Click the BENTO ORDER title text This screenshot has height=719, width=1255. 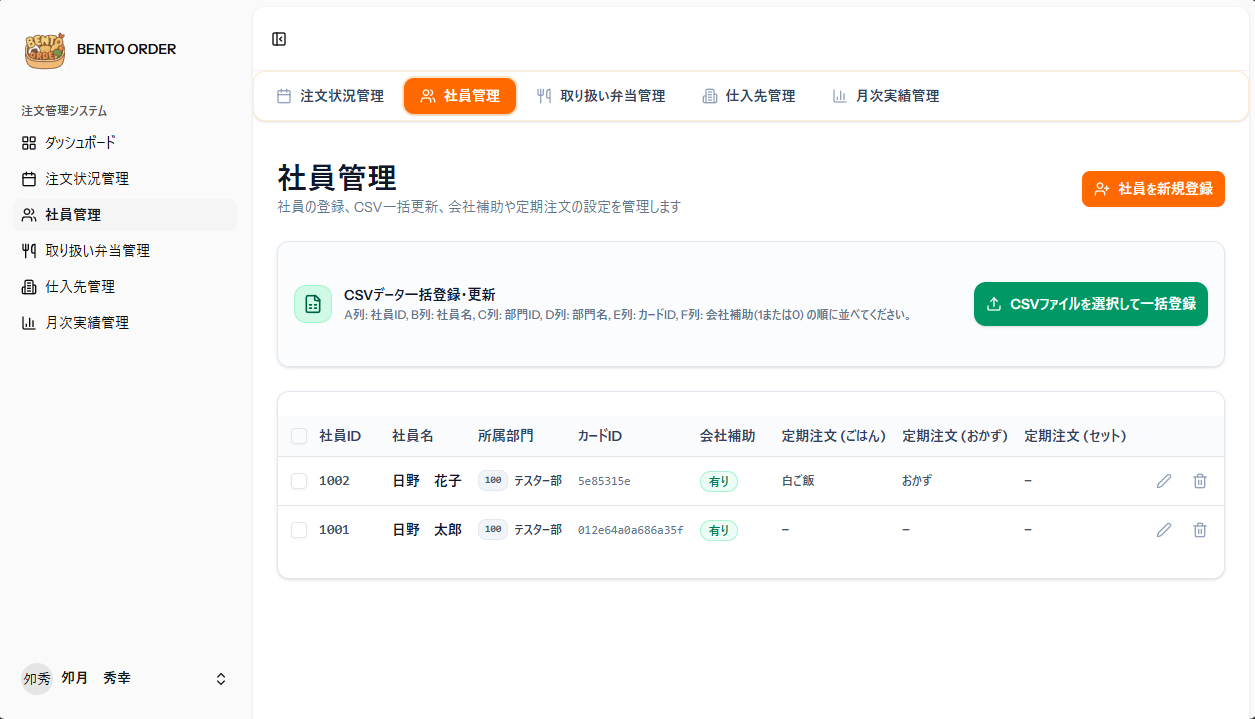coord(126,49)
